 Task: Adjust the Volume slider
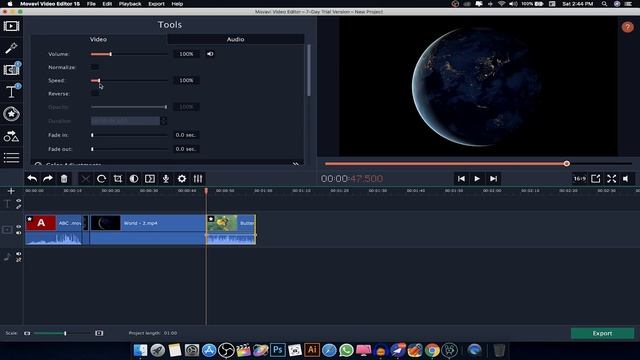pos(129,54)
